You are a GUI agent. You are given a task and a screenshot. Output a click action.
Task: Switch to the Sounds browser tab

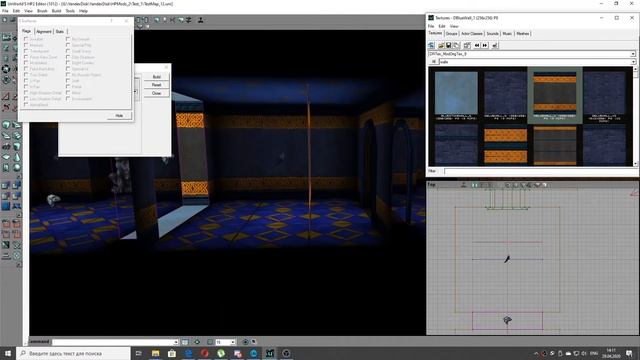pyautogui.click(x=492, y=33)
